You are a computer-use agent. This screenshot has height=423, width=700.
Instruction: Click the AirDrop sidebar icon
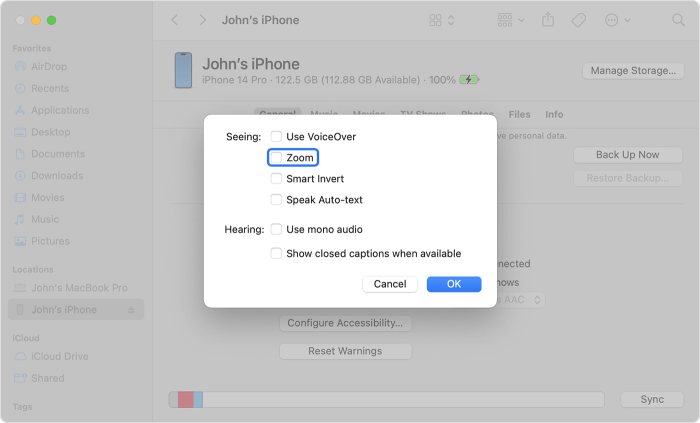coord(21,66)
